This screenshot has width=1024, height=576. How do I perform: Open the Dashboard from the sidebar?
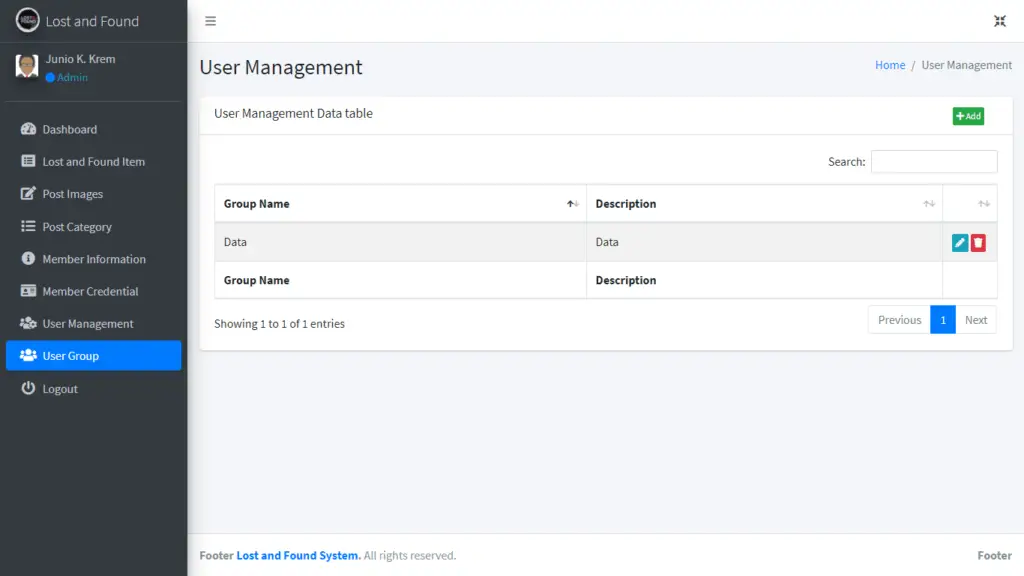coord(66,129)
